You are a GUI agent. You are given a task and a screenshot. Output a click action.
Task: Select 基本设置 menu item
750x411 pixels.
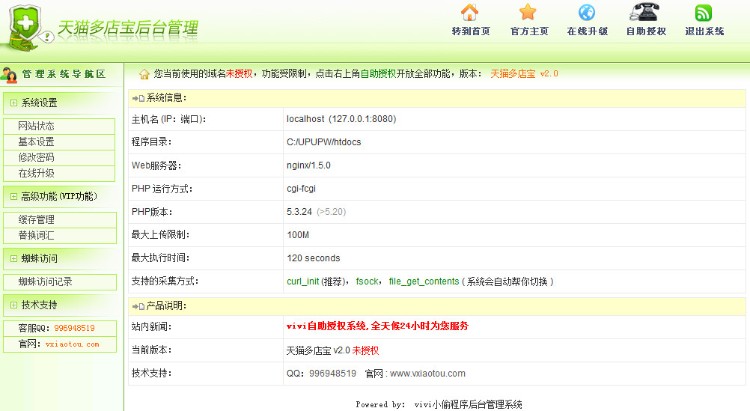click(36, 142)
